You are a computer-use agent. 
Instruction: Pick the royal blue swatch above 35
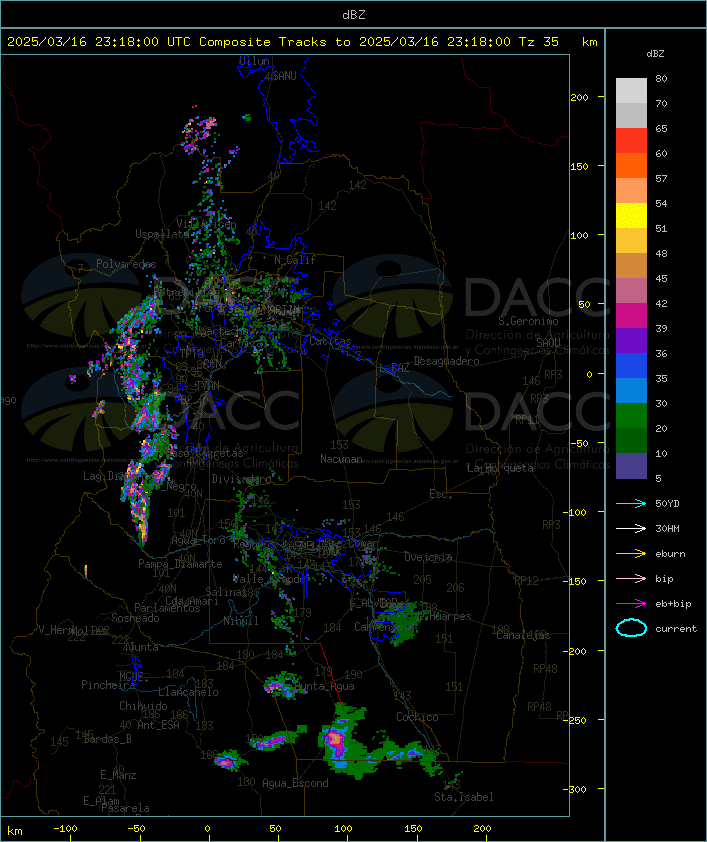[x=631, y=365]
